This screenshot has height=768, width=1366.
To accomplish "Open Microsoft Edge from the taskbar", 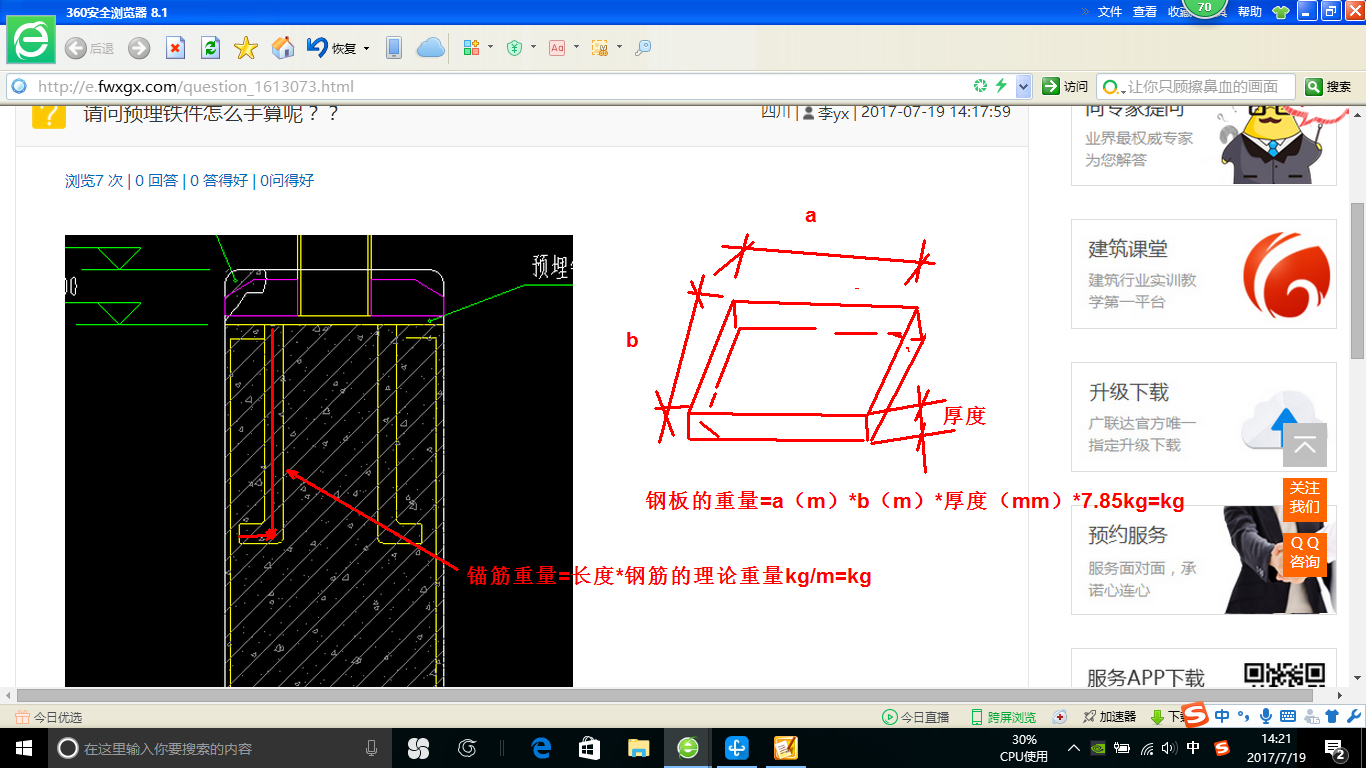I will point(542,748).
